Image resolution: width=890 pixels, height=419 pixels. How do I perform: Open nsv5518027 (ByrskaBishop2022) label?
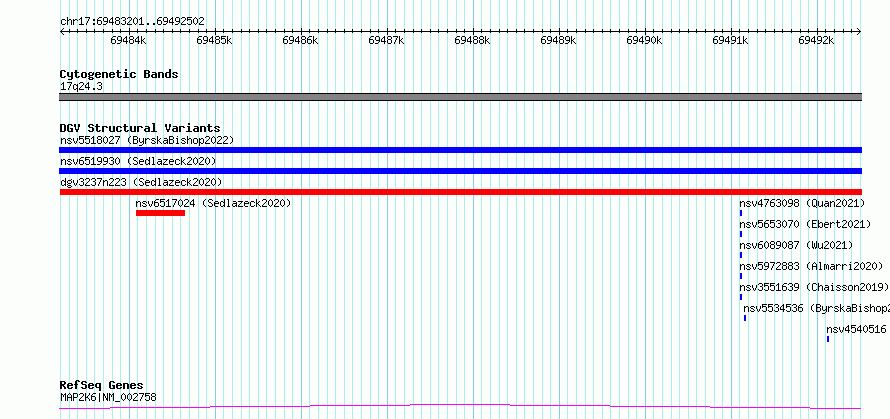tap(147, 140)
